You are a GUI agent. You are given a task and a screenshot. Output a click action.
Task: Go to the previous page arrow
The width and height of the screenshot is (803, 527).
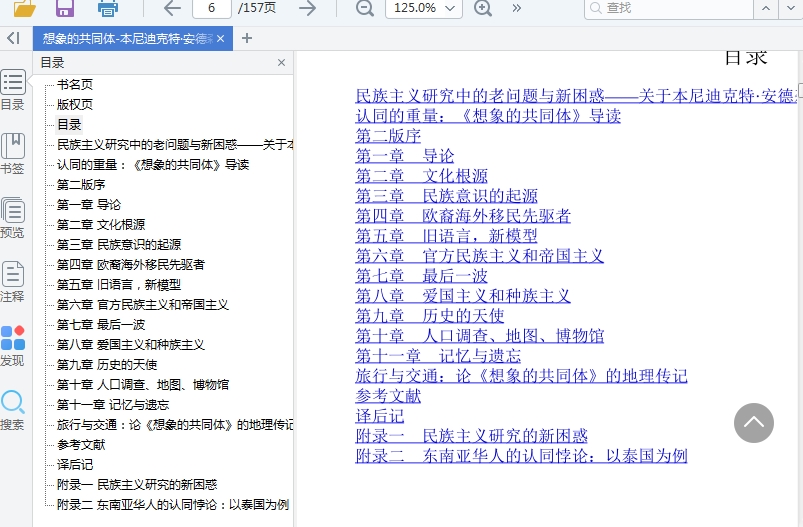tap(172, 8)
